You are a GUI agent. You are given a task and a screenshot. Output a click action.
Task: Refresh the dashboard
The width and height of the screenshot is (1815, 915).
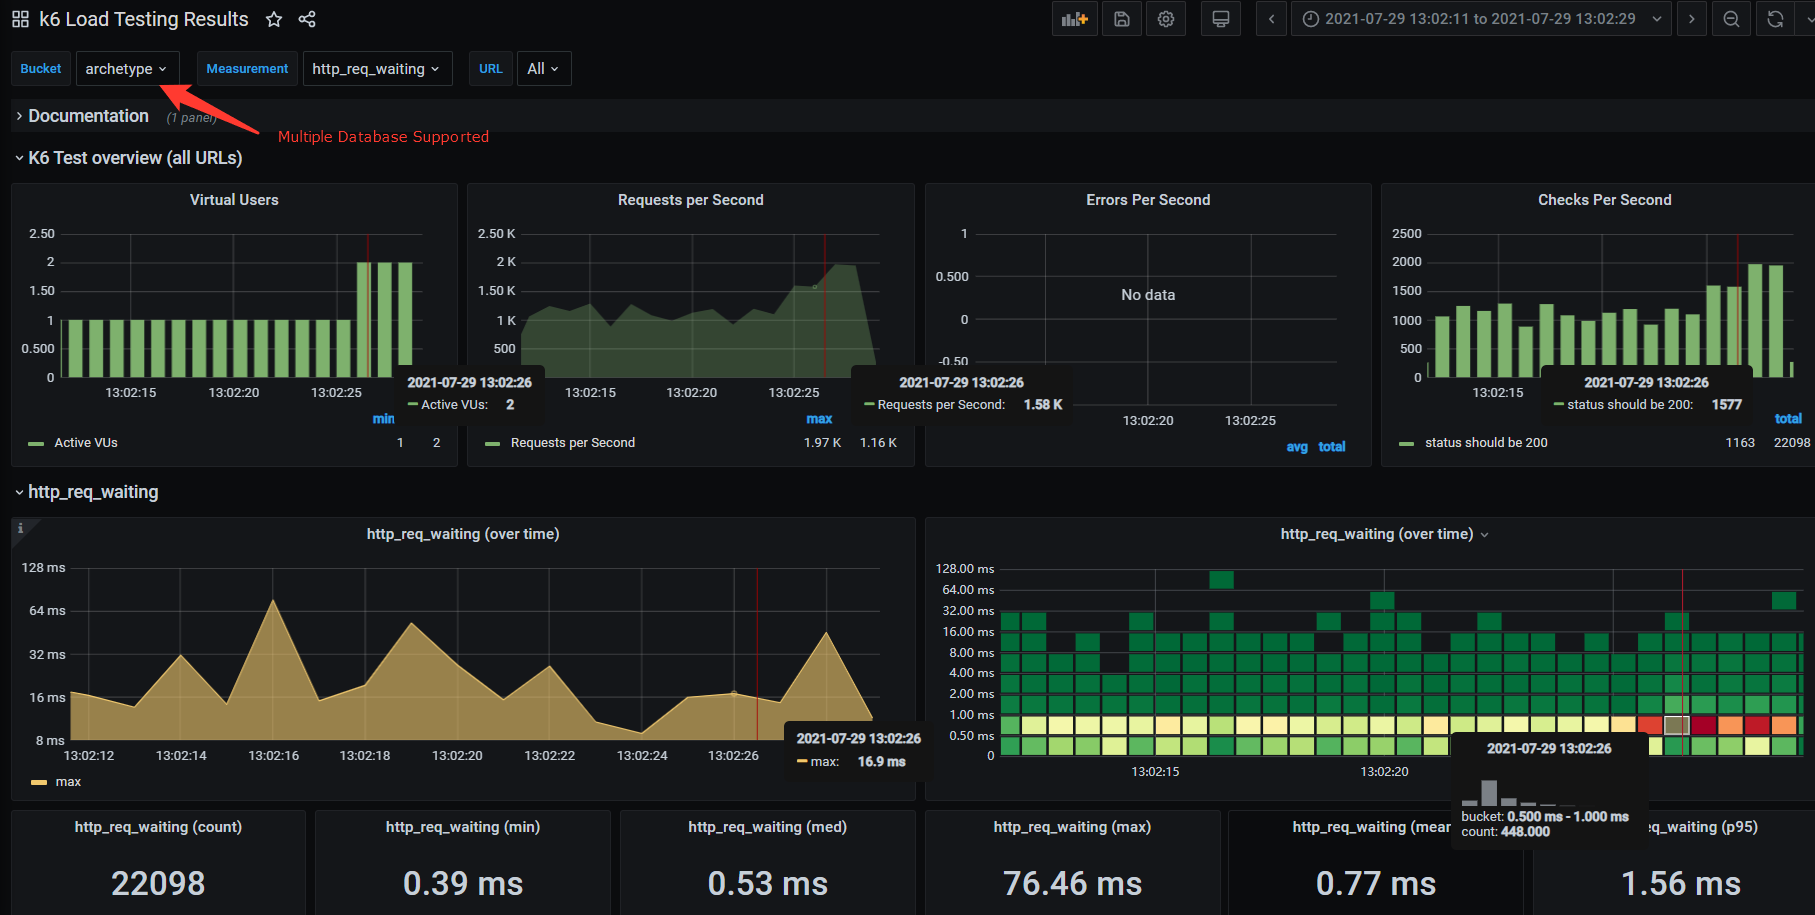pos(1775,19)
